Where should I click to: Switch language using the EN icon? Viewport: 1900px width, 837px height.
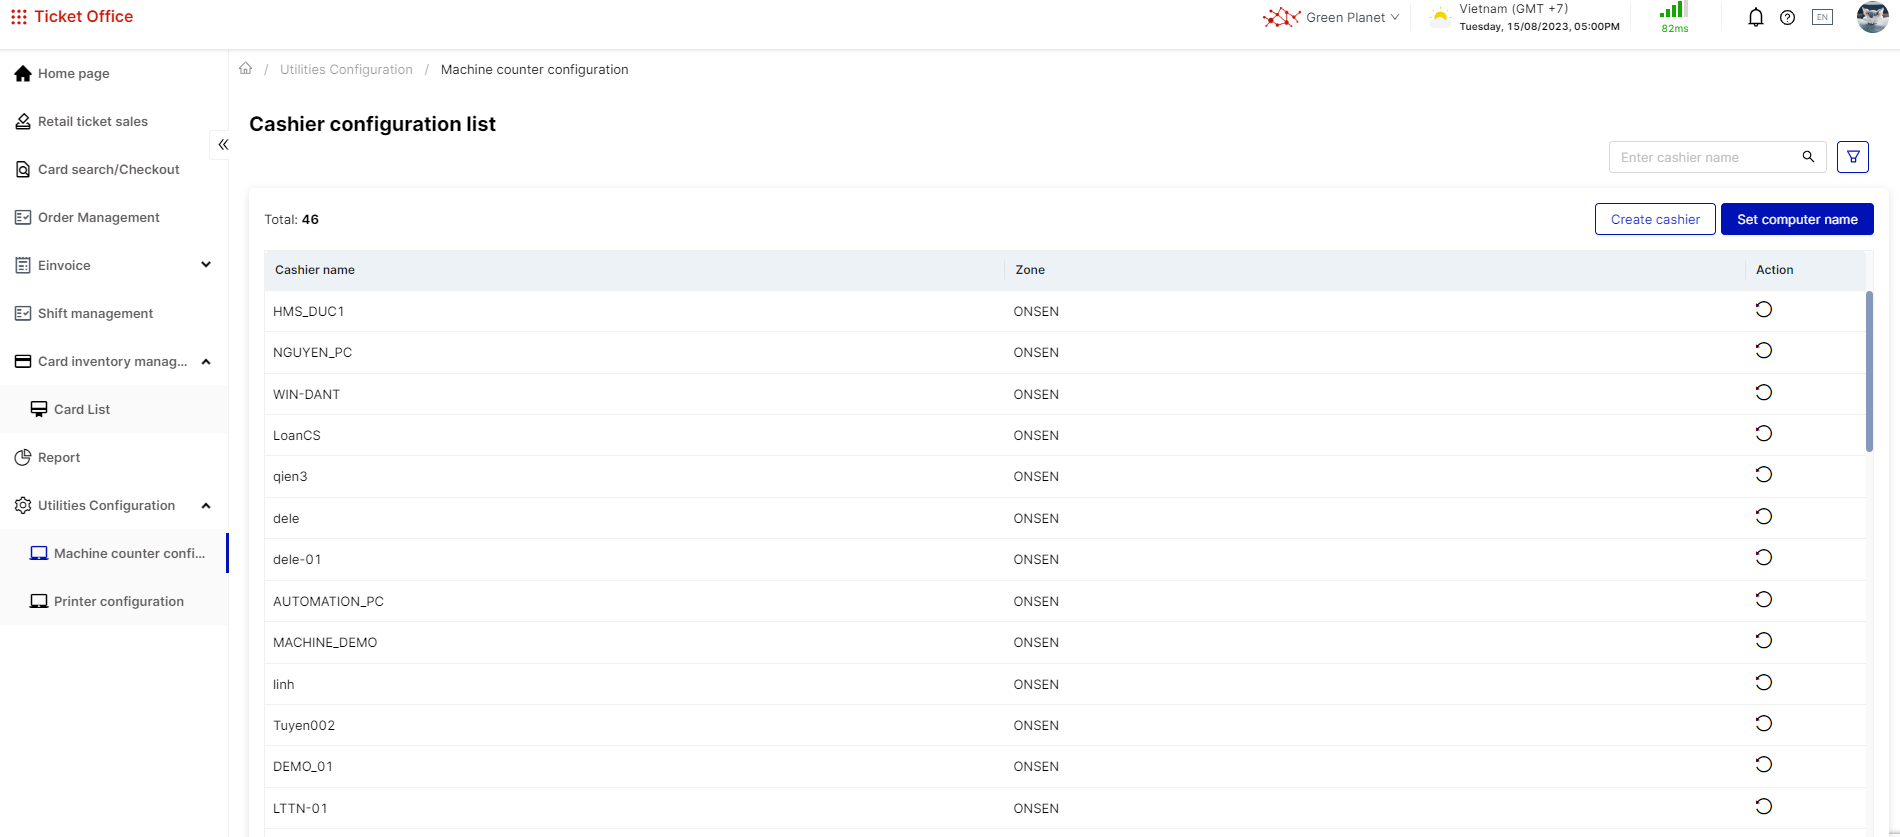1822,17
